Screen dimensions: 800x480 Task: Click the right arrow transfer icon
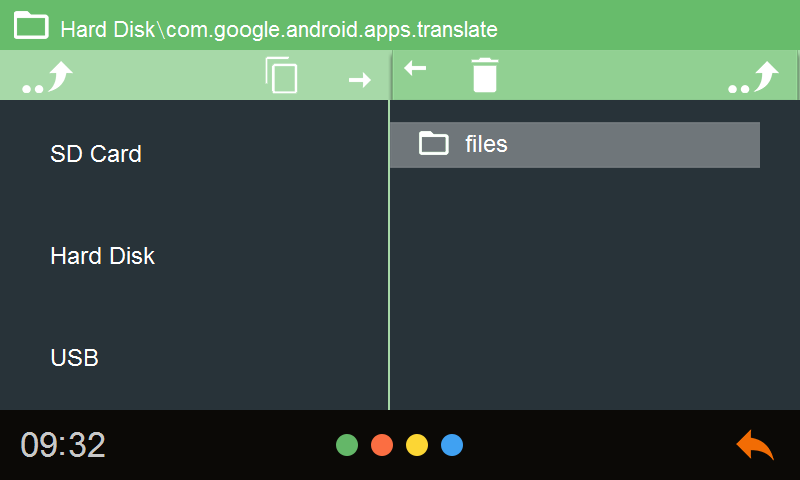360,80
